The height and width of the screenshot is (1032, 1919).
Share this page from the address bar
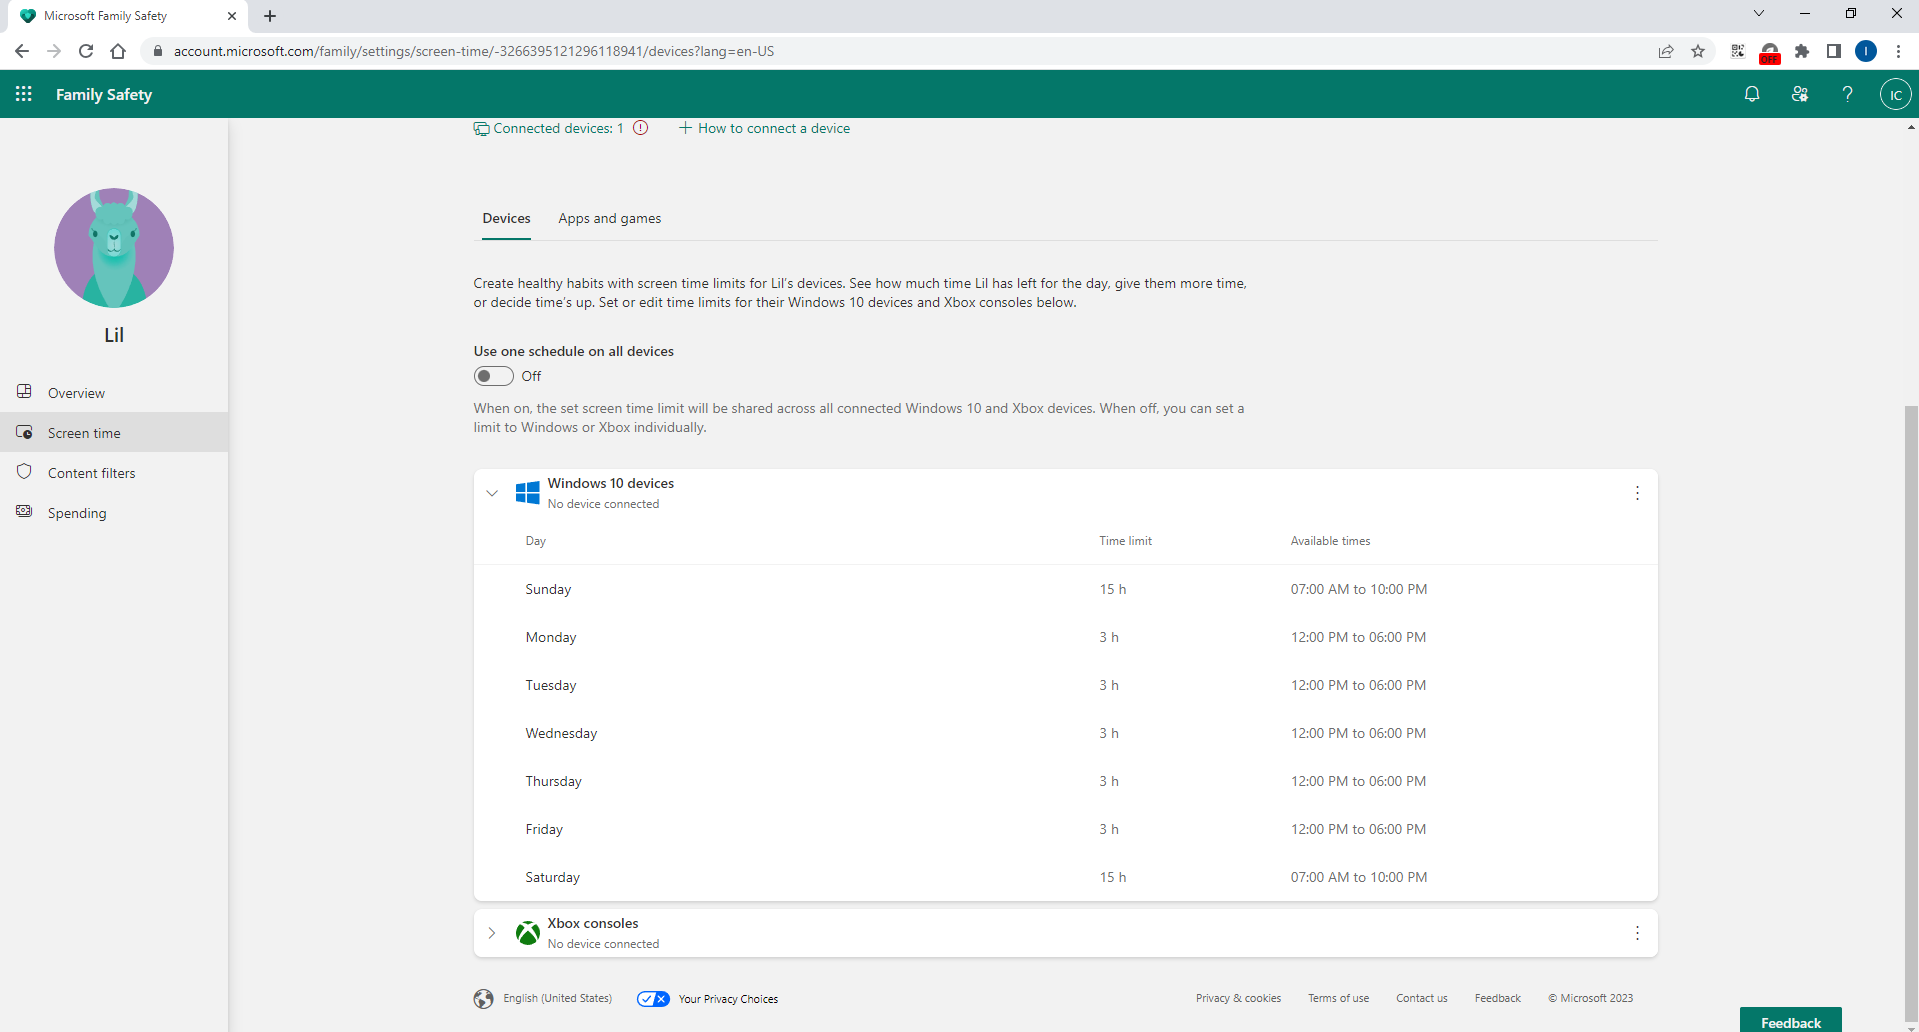pos(1666,51)
